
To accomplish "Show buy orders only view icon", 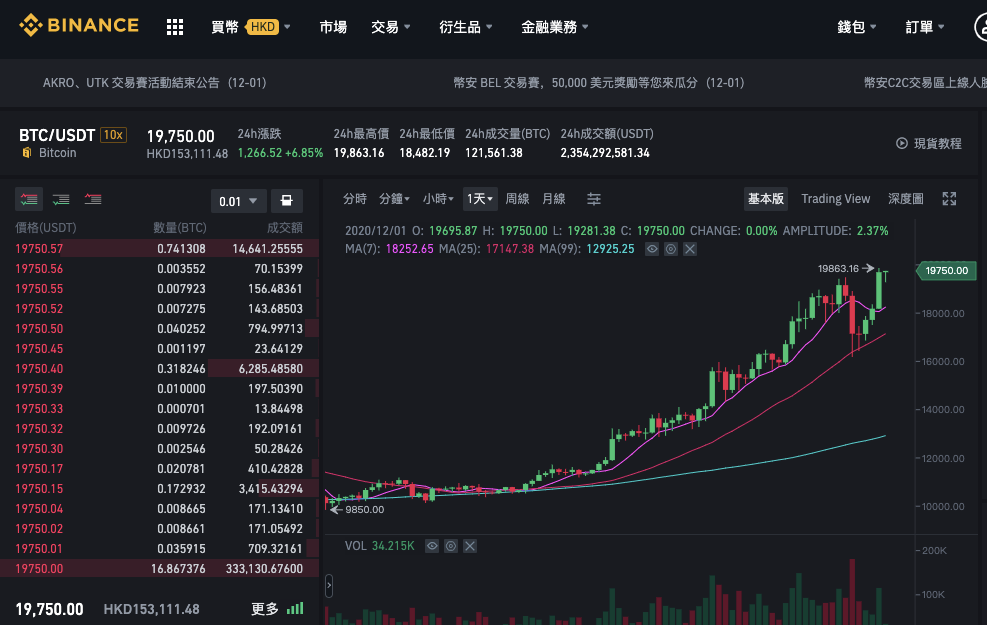I will 61,200.
